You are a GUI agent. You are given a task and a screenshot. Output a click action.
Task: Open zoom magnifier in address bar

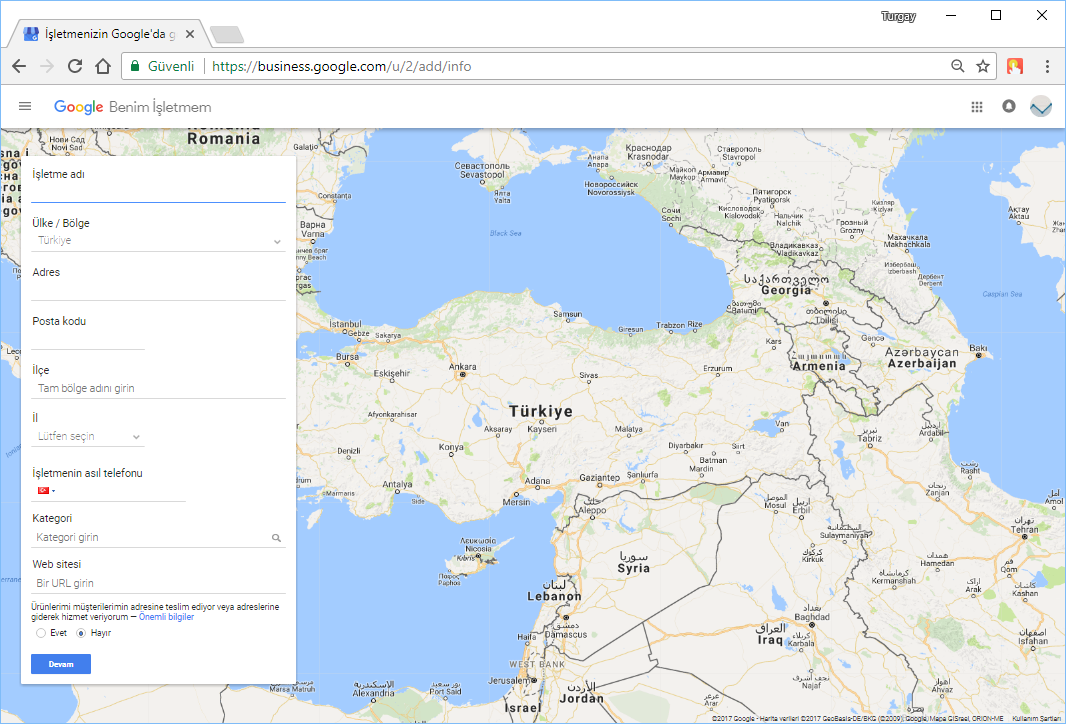pyautogui.click(x=957, y=66)
